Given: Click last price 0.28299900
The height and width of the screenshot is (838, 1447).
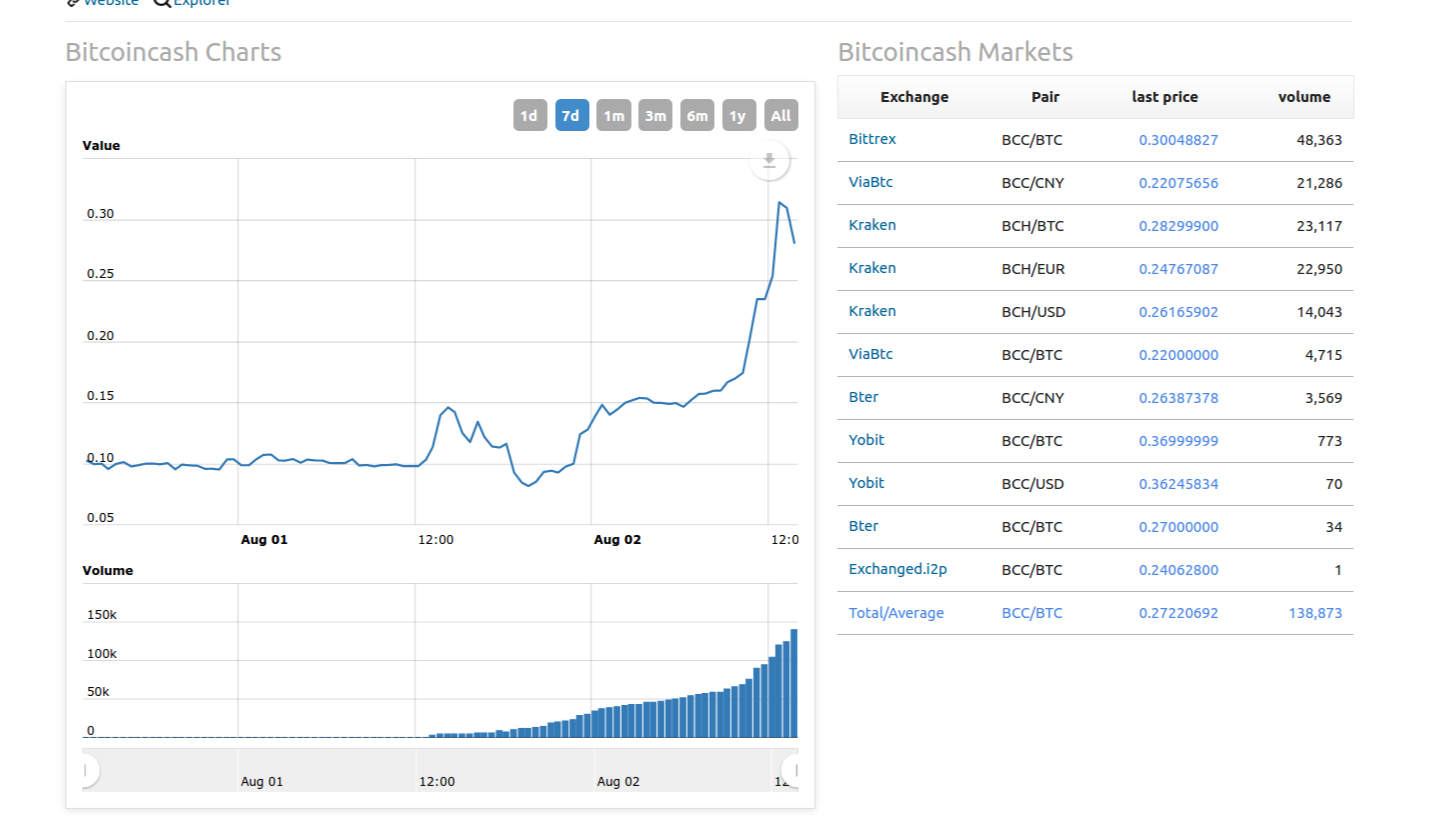Looking at the screenshot, I should pyautogui.click(x=1178, y=226).
